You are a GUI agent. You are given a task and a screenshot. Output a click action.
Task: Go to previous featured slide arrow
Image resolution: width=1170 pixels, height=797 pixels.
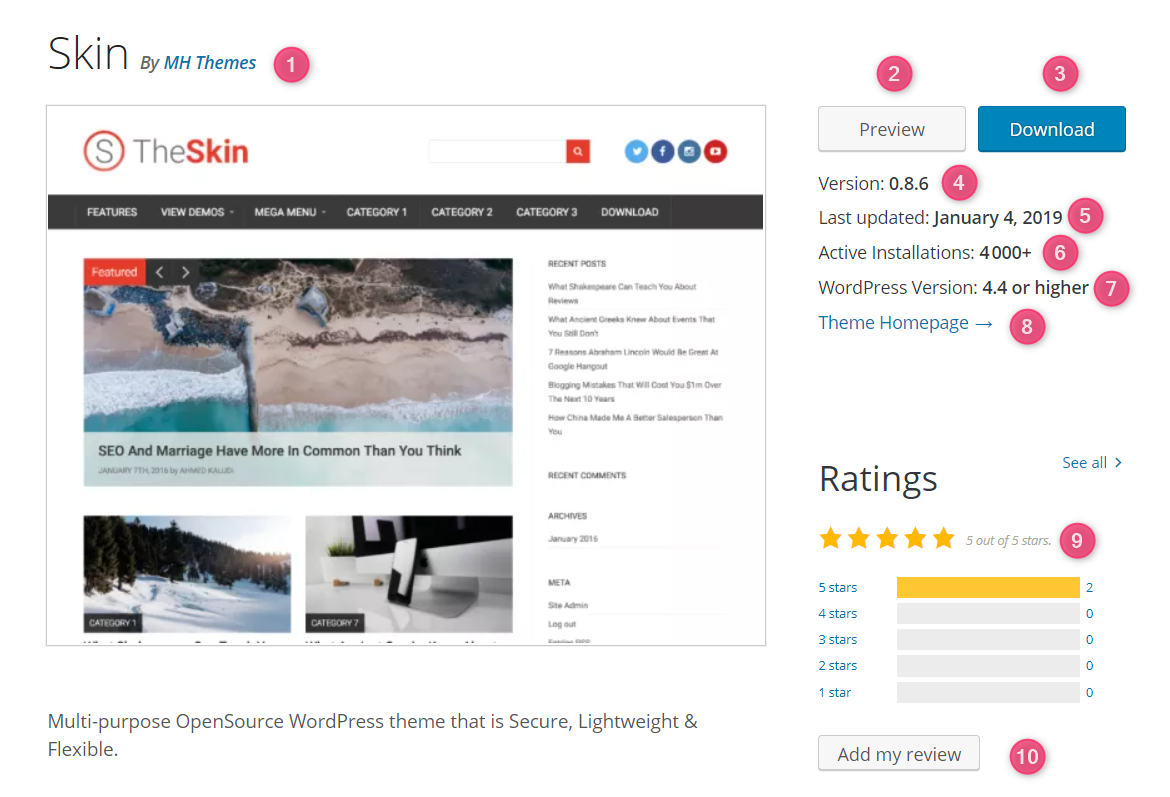pyautogui.click(x=159, y=272)
